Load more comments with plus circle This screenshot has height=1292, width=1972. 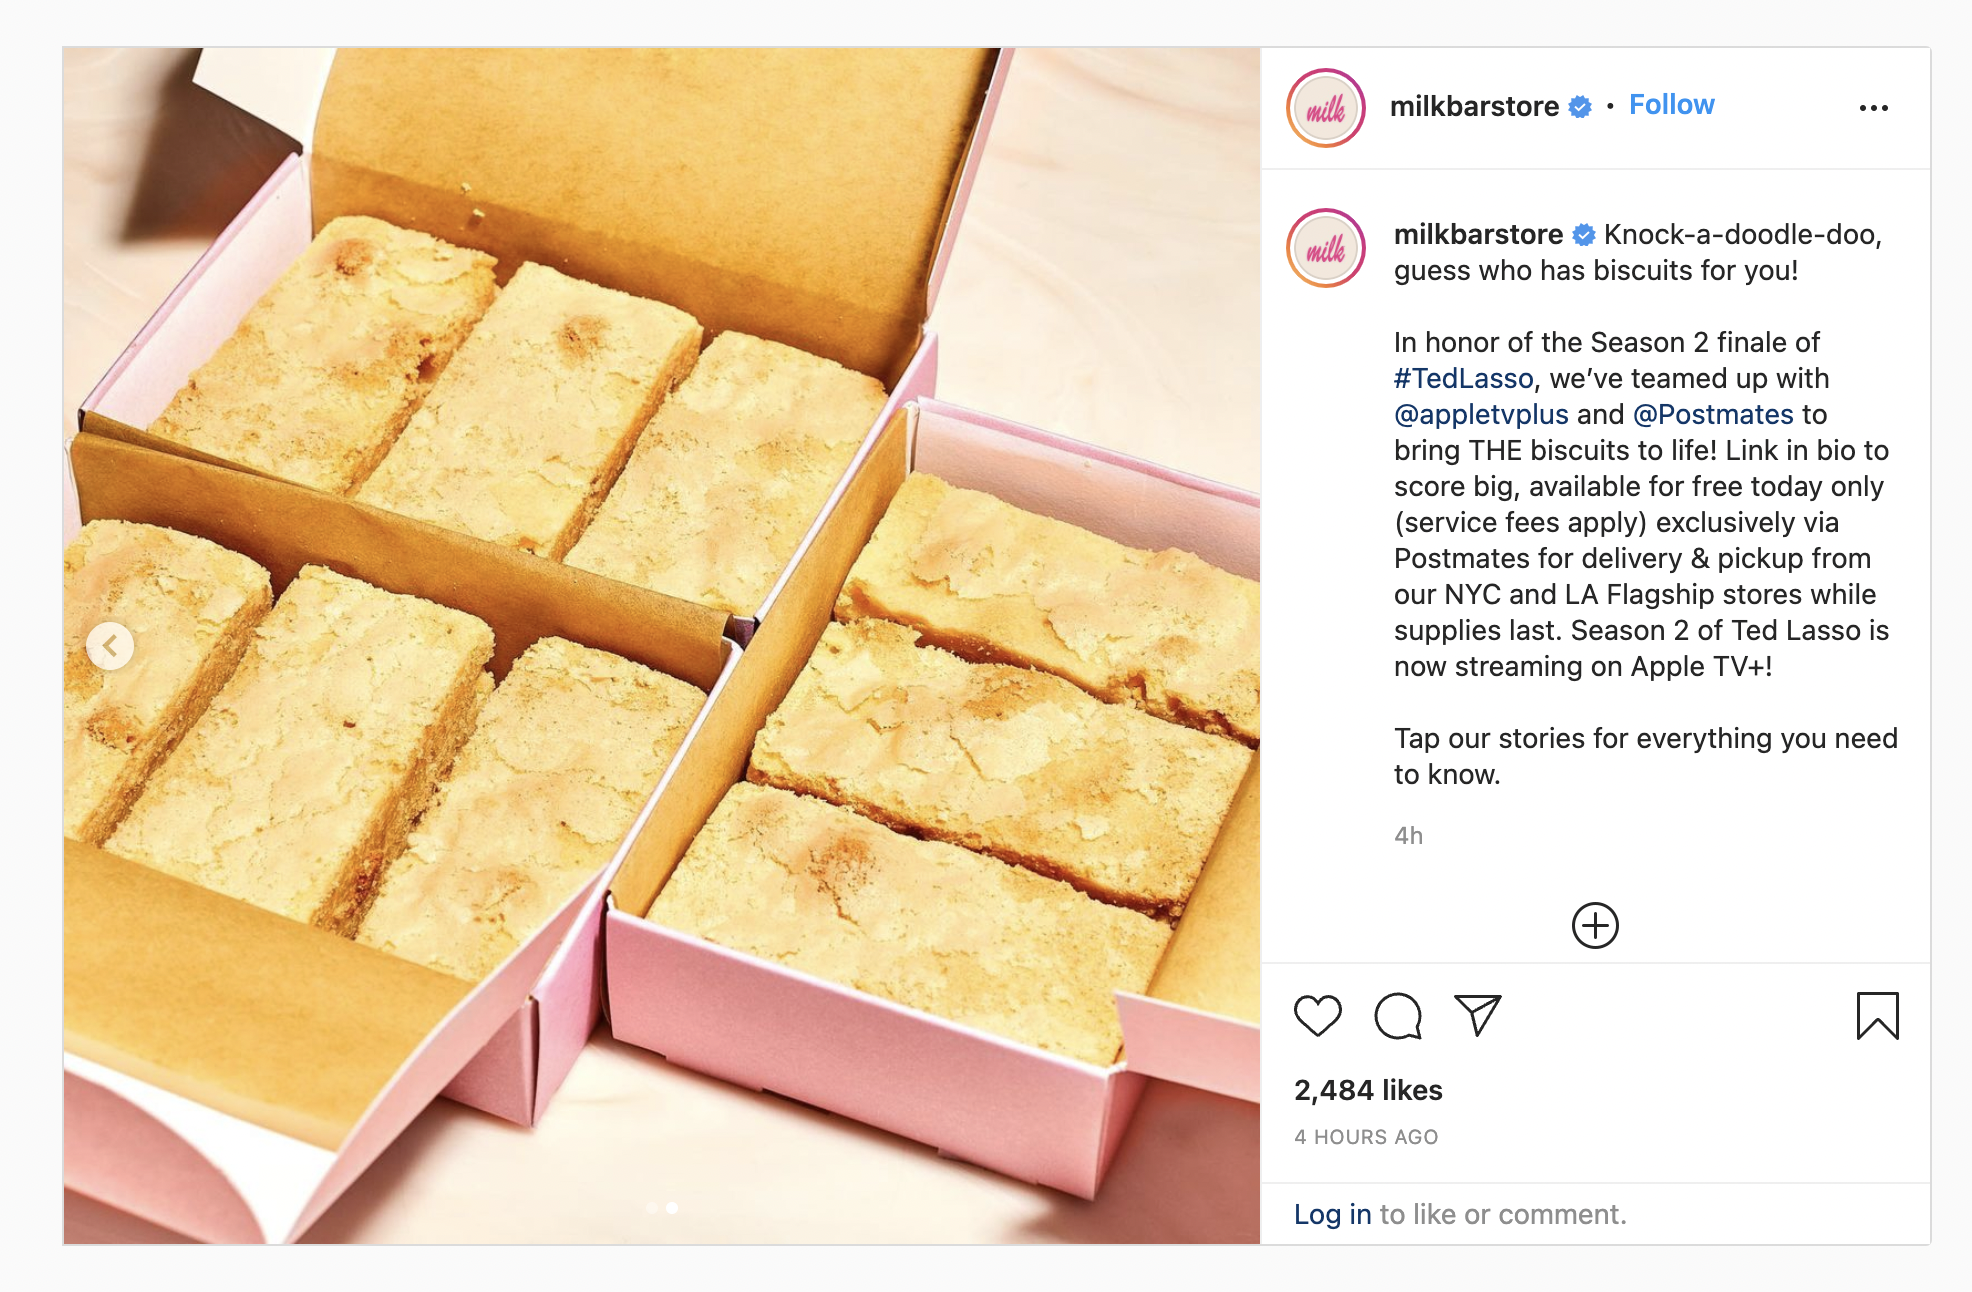pyautogui.click(x=1595, y=925)
